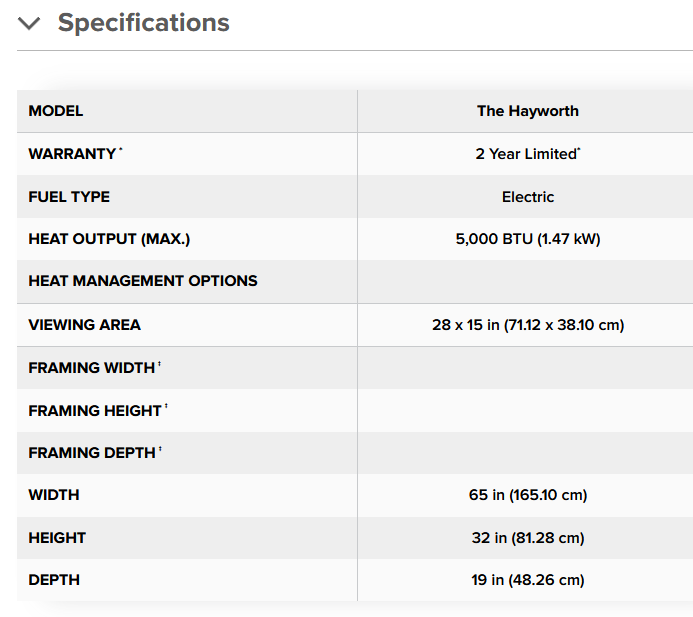Click the MODEL row label
Viewport: 693px width, 617px height.
56,111
